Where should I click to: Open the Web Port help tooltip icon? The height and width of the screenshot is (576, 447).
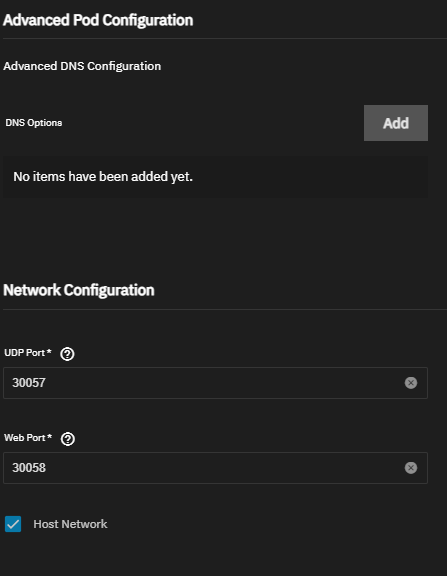68,439
